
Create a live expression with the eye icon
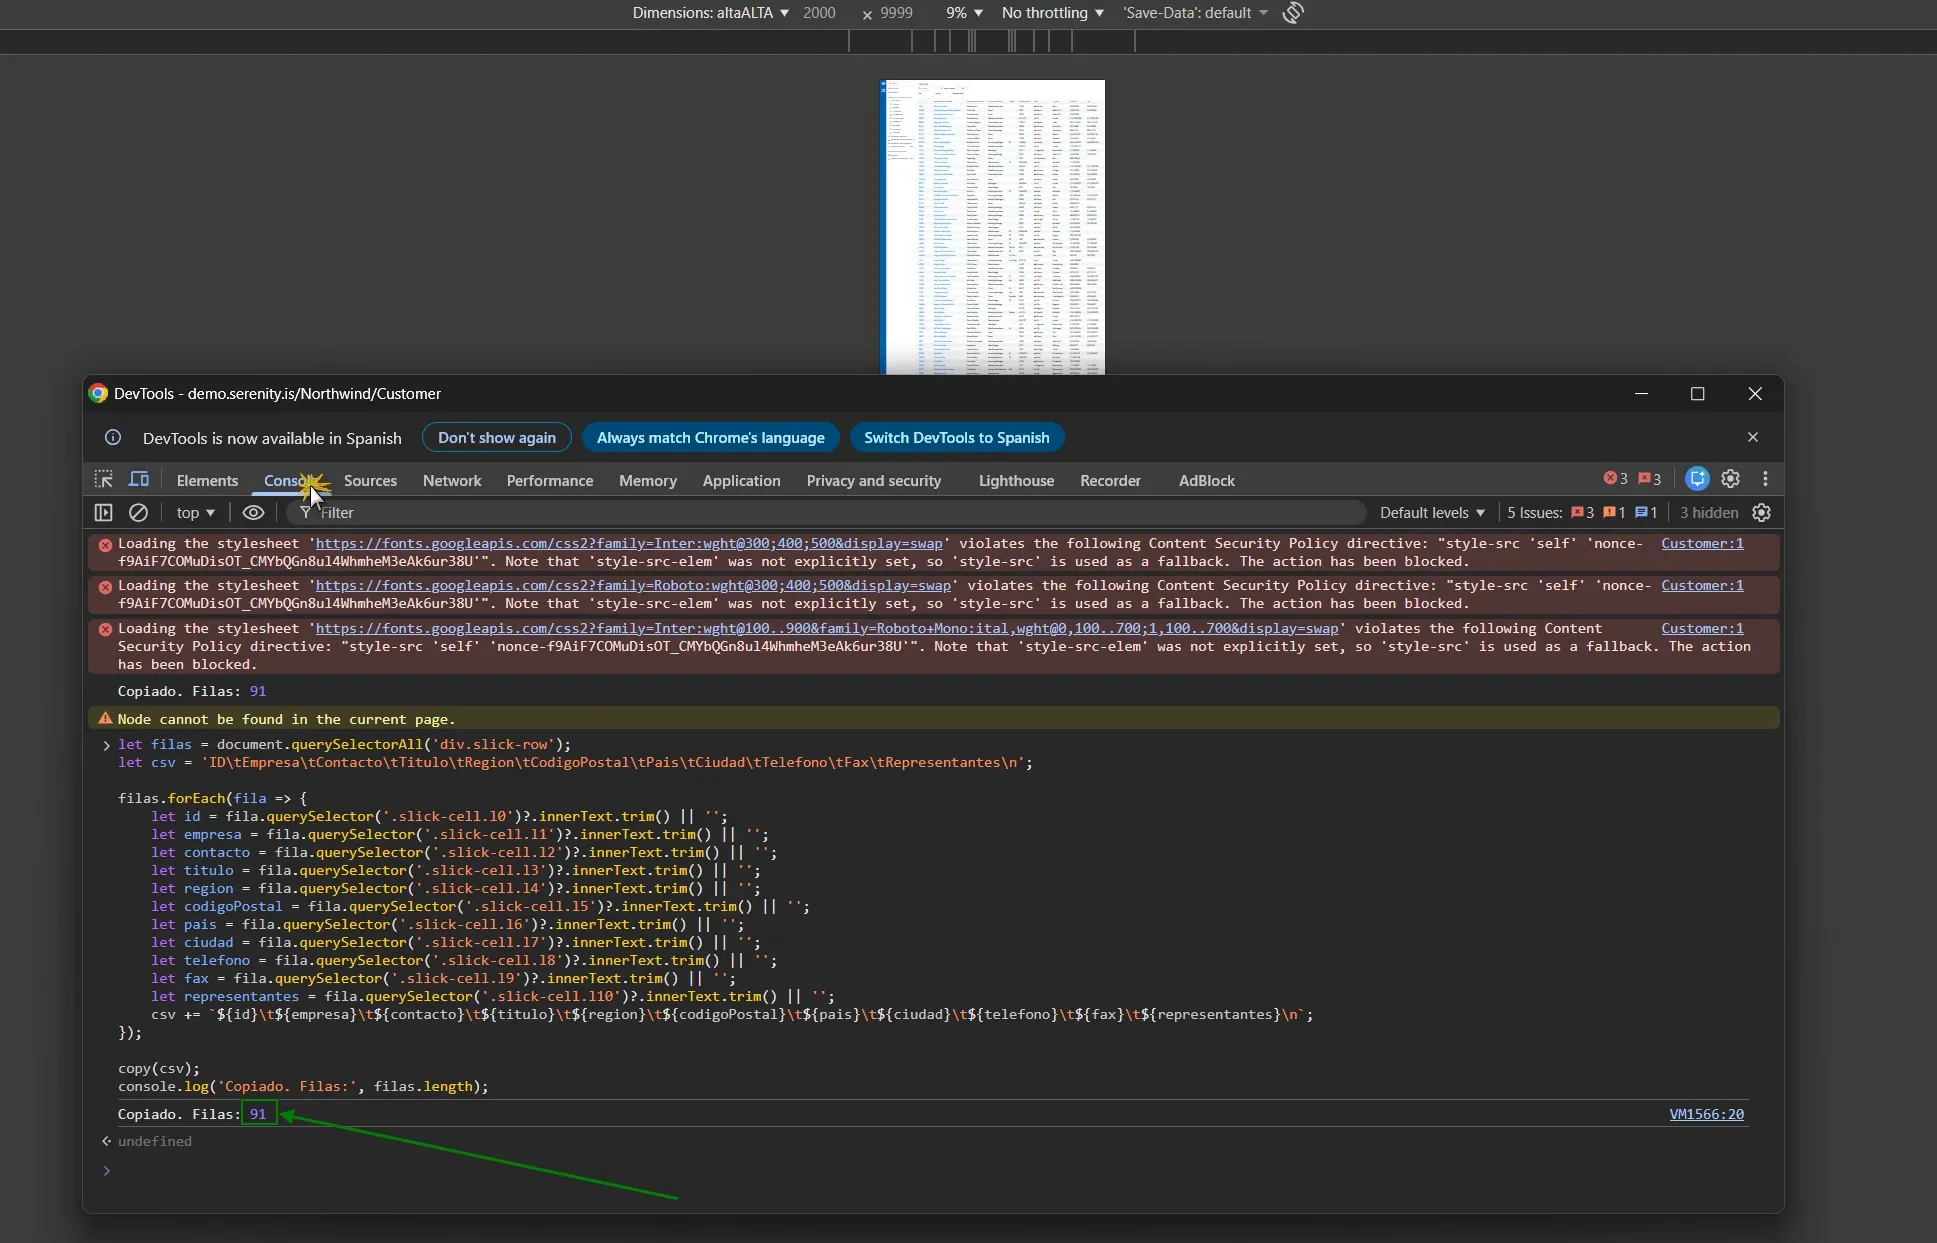[253, 513]
